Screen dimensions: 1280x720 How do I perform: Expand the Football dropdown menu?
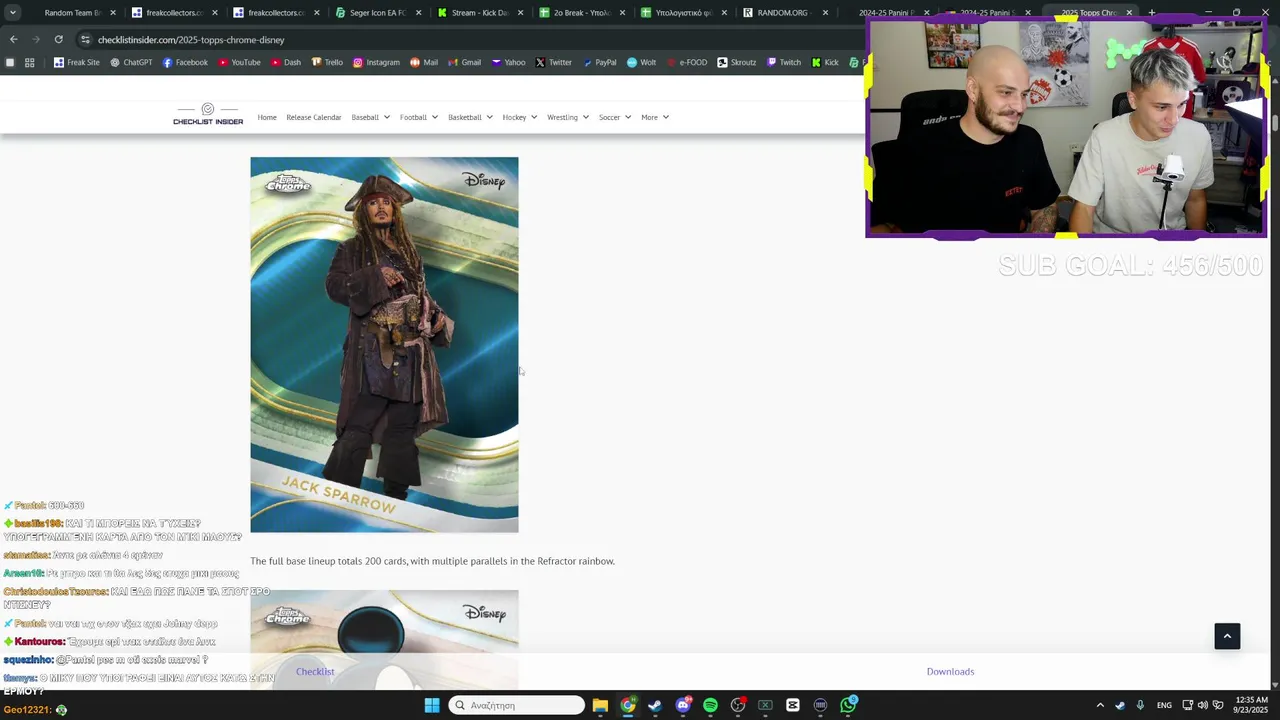pos(419,117)
